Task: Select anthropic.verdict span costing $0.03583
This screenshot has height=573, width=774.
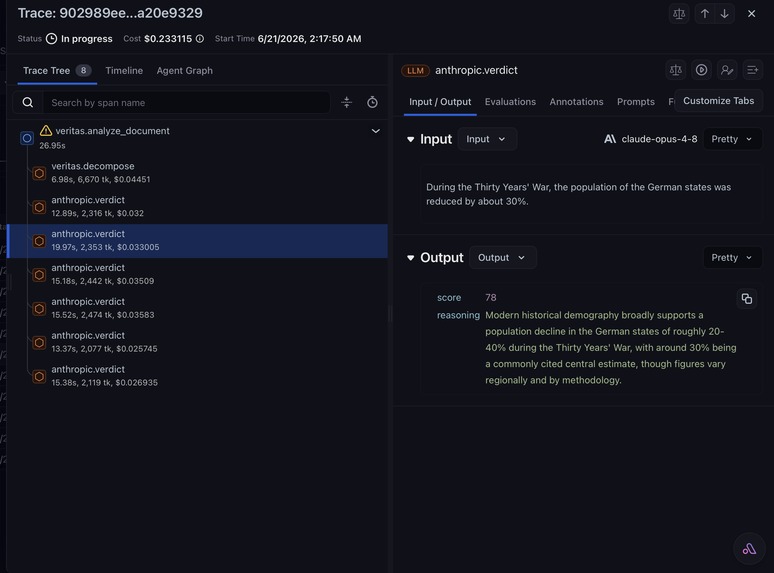Action: (x=197, y=308)
